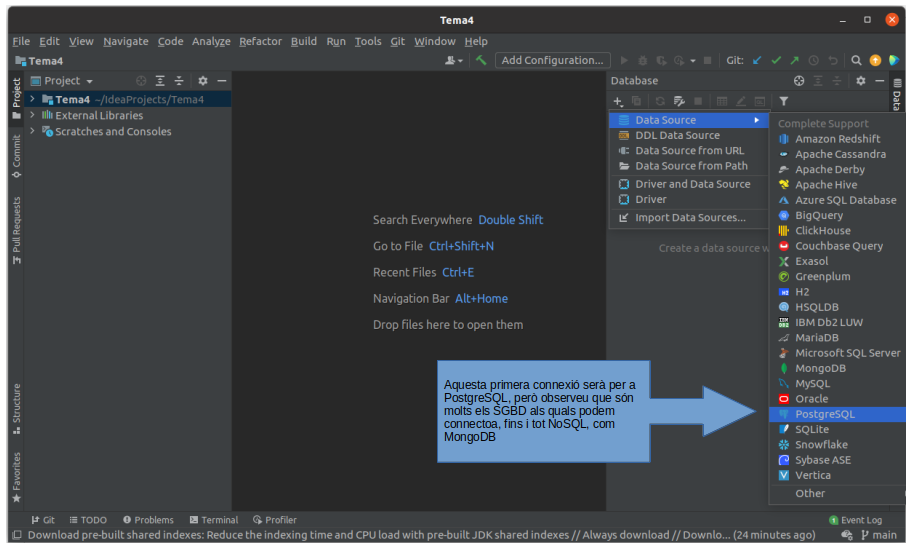The height and width of the screenshot is (548, 912).
Task: Choose Oracle from data source list
Action: pyautogui.click(x=837, y=398)
